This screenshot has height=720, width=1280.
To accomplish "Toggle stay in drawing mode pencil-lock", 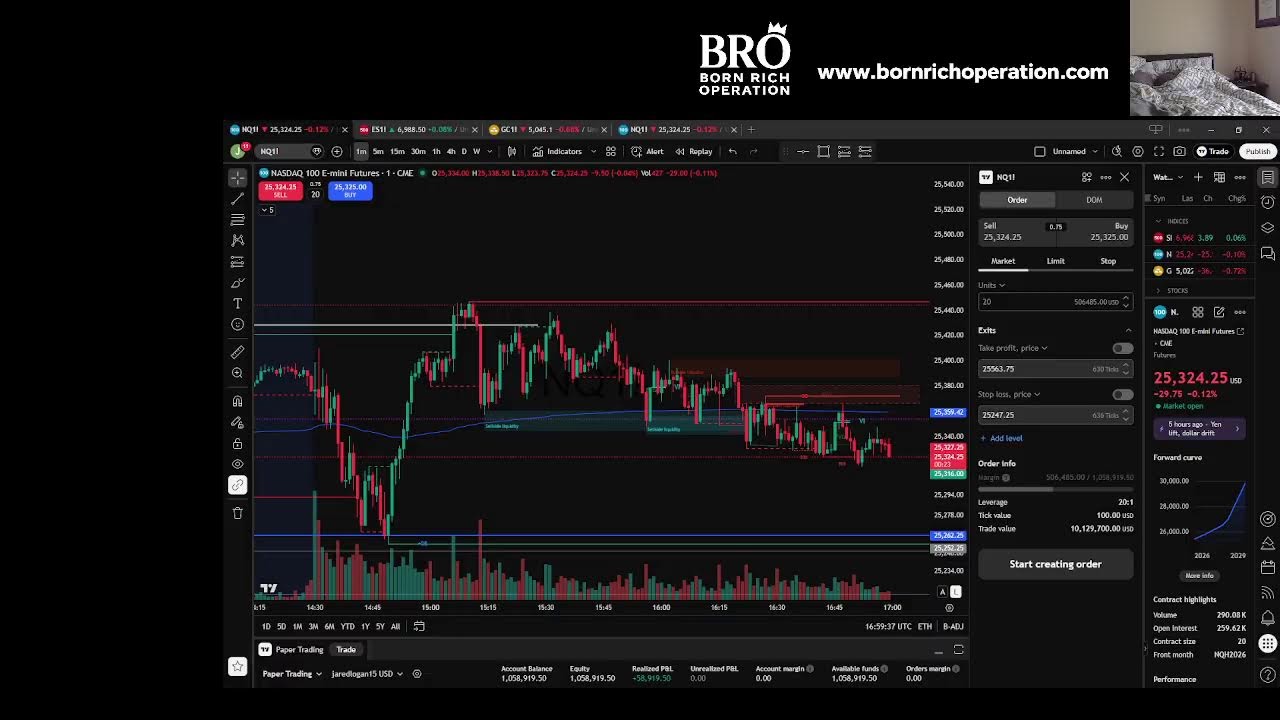I will (237, 422).
